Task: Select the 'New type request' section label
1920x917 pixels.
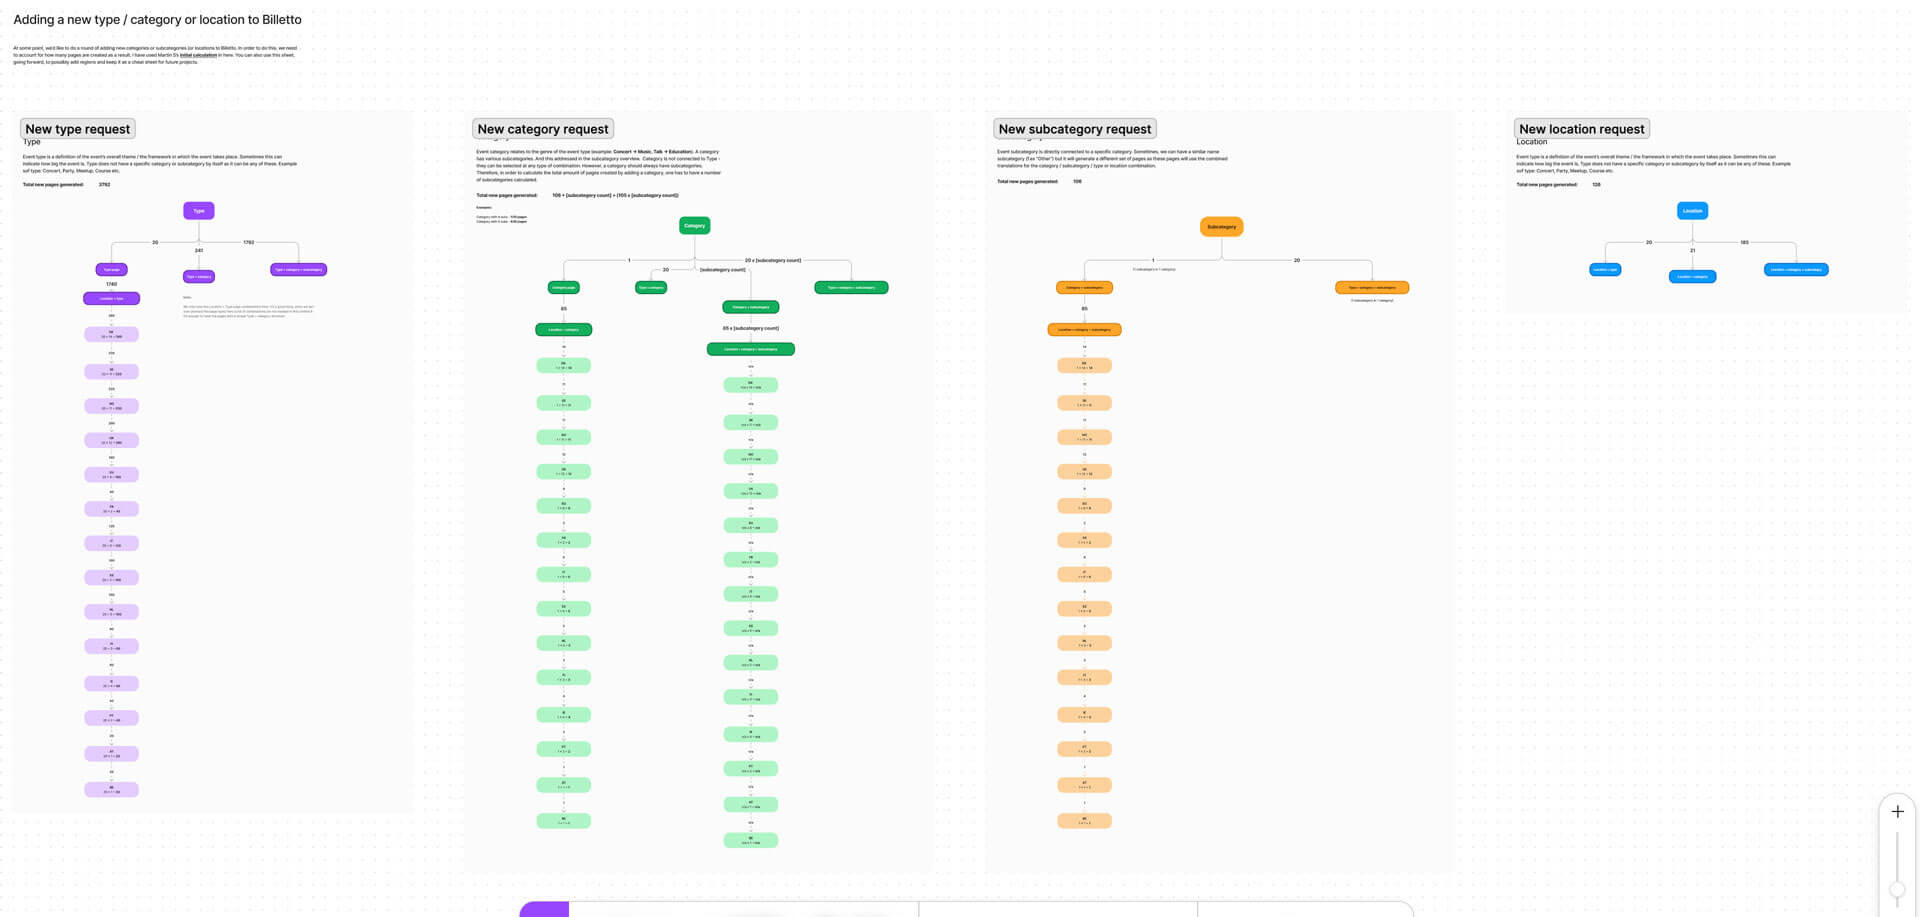Action: (77, 129)
